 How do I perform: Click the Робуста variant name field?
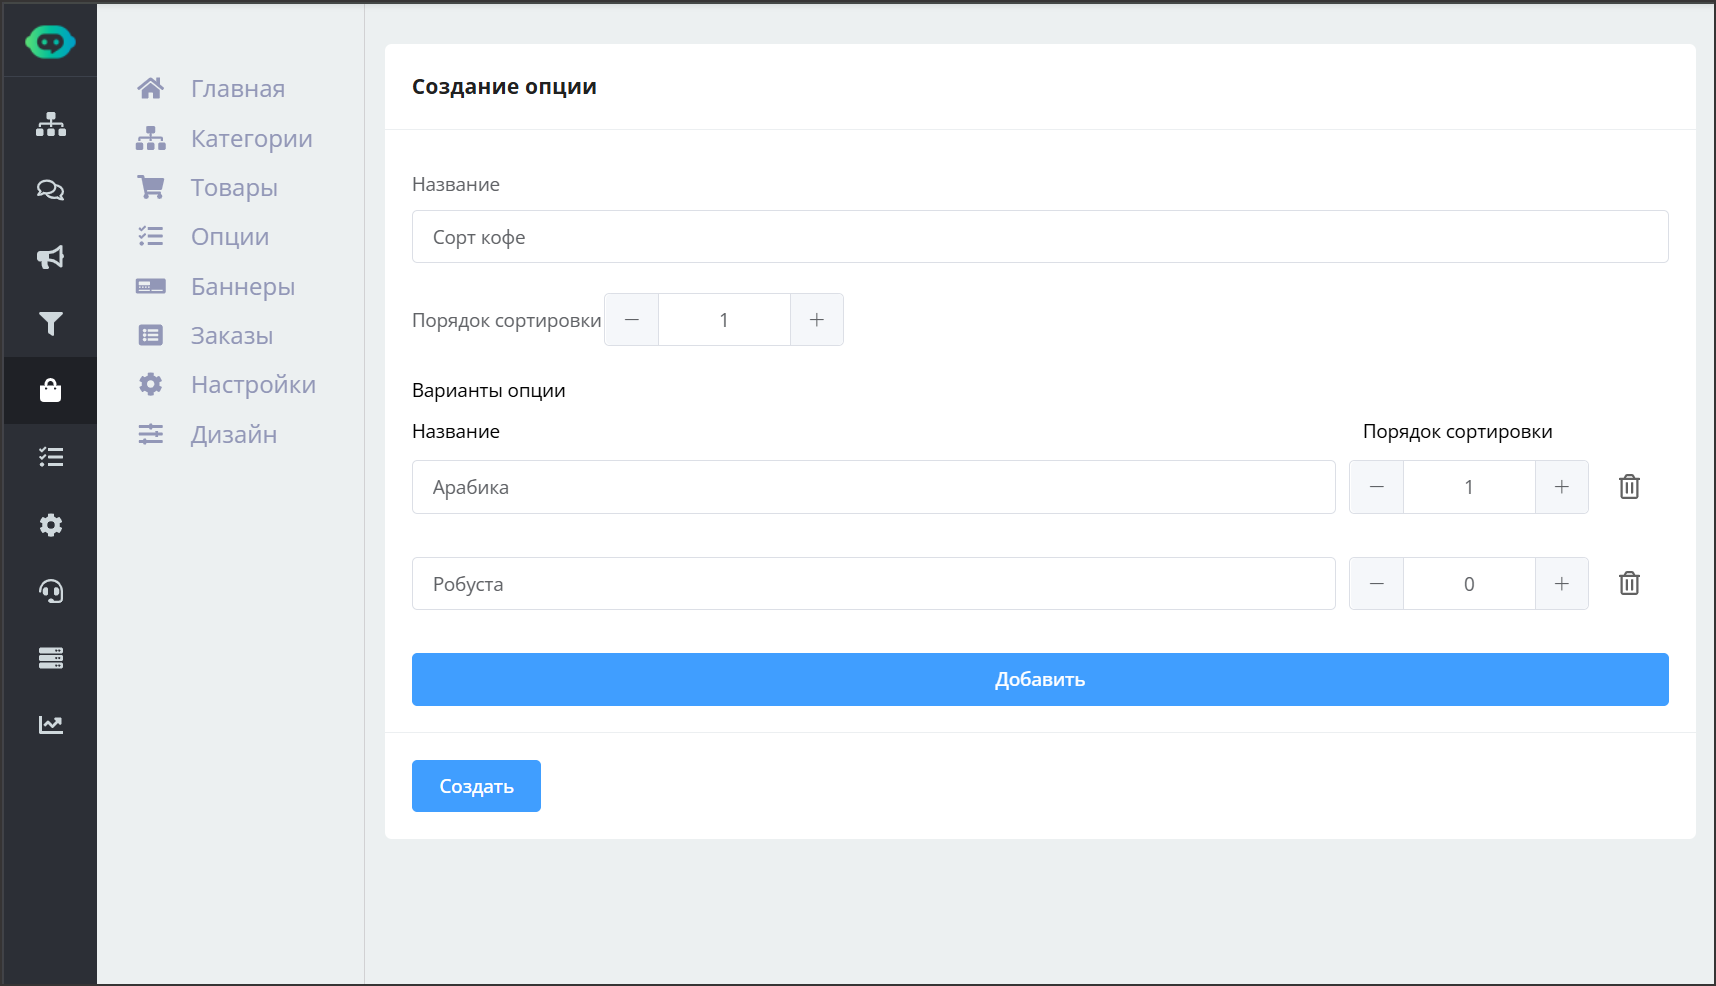pos(873,584)
